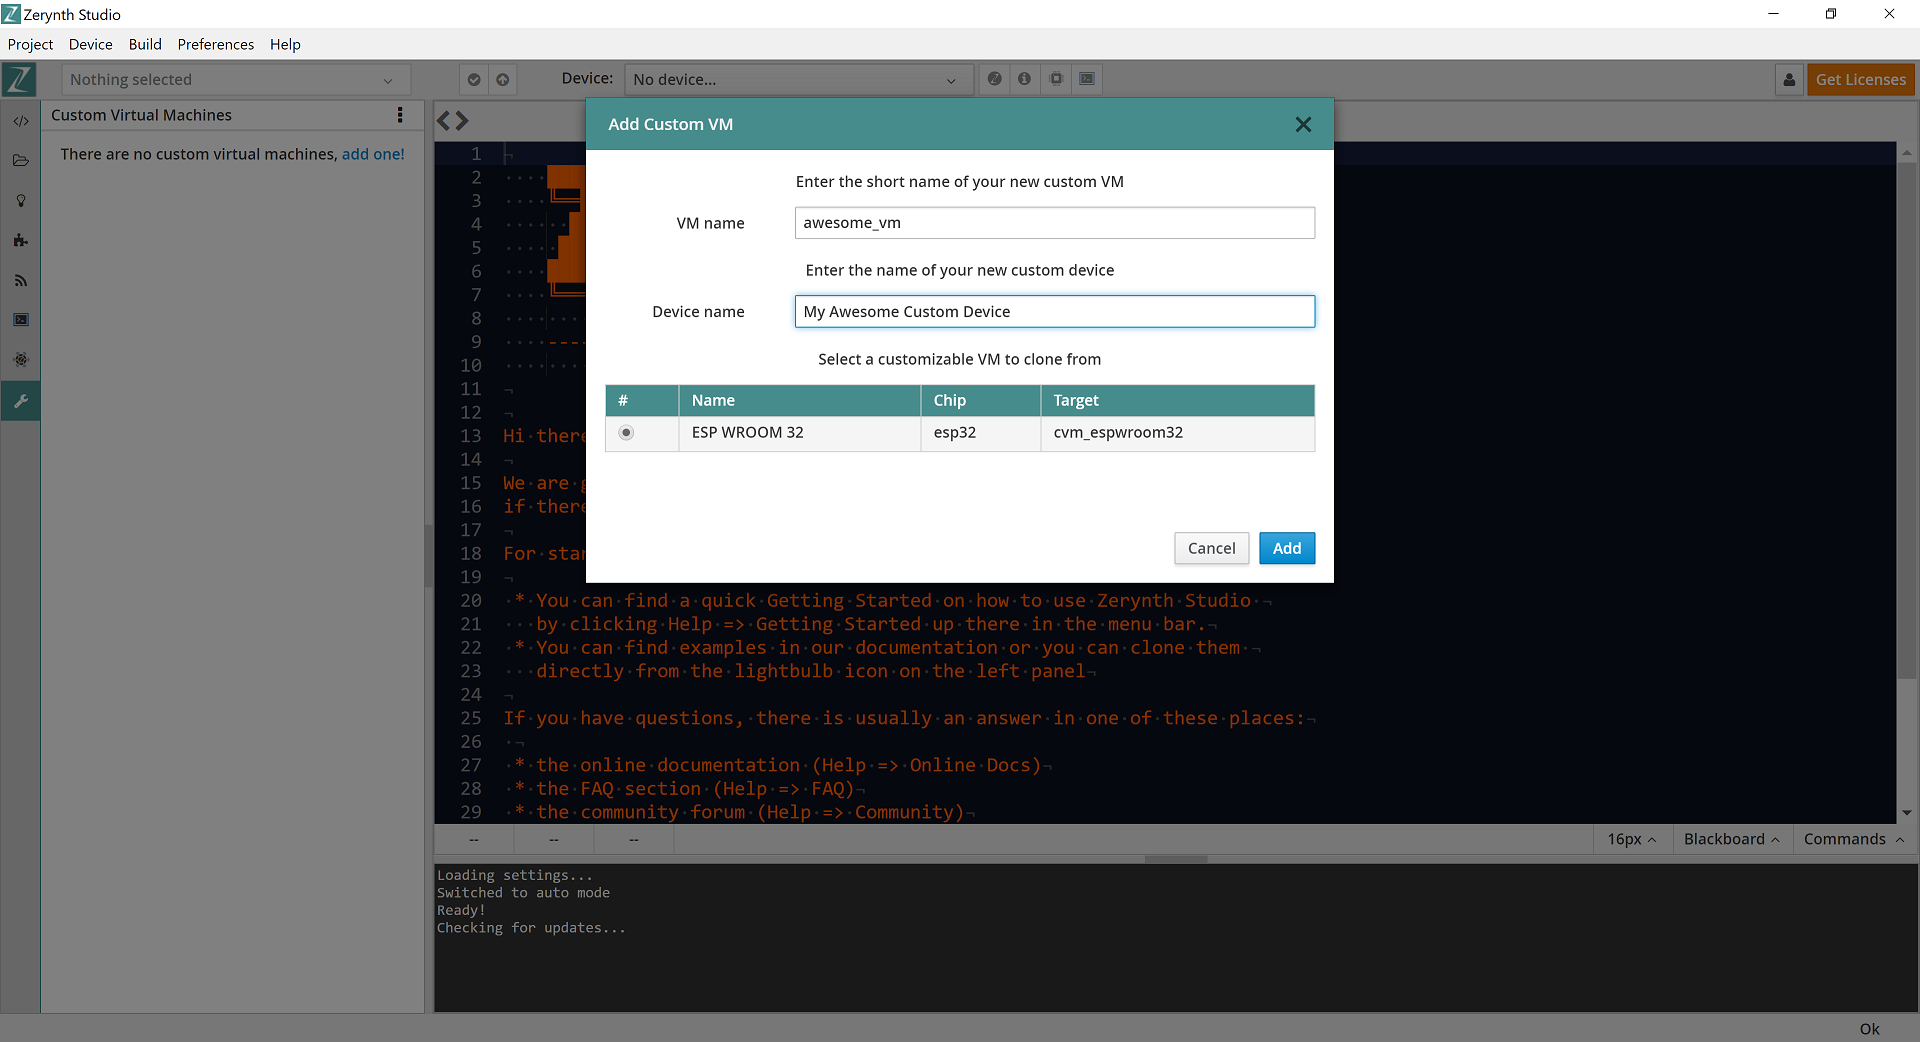The height and width of the screenshot is (1042, 1920).
Task: Open the puzzle-piece packages sidebar icon
Action: click(x=20, y=240)
